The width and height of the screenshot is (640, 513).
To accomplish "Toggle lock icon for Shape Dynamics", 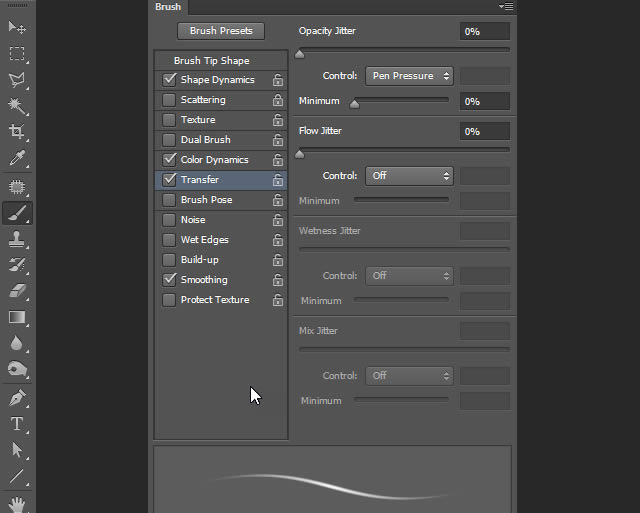I will tap(278, 80).
